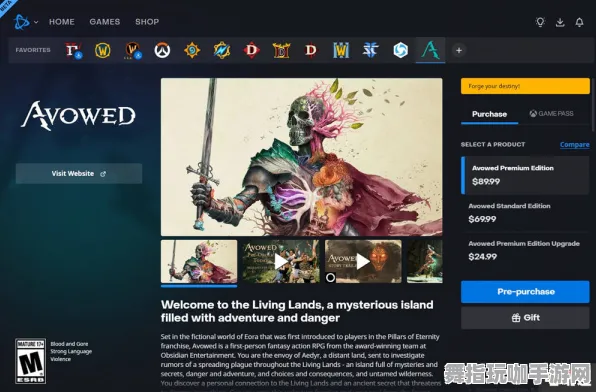
Task: Select Avowed Standard Edition product option
Action: (x=525, y=213)
